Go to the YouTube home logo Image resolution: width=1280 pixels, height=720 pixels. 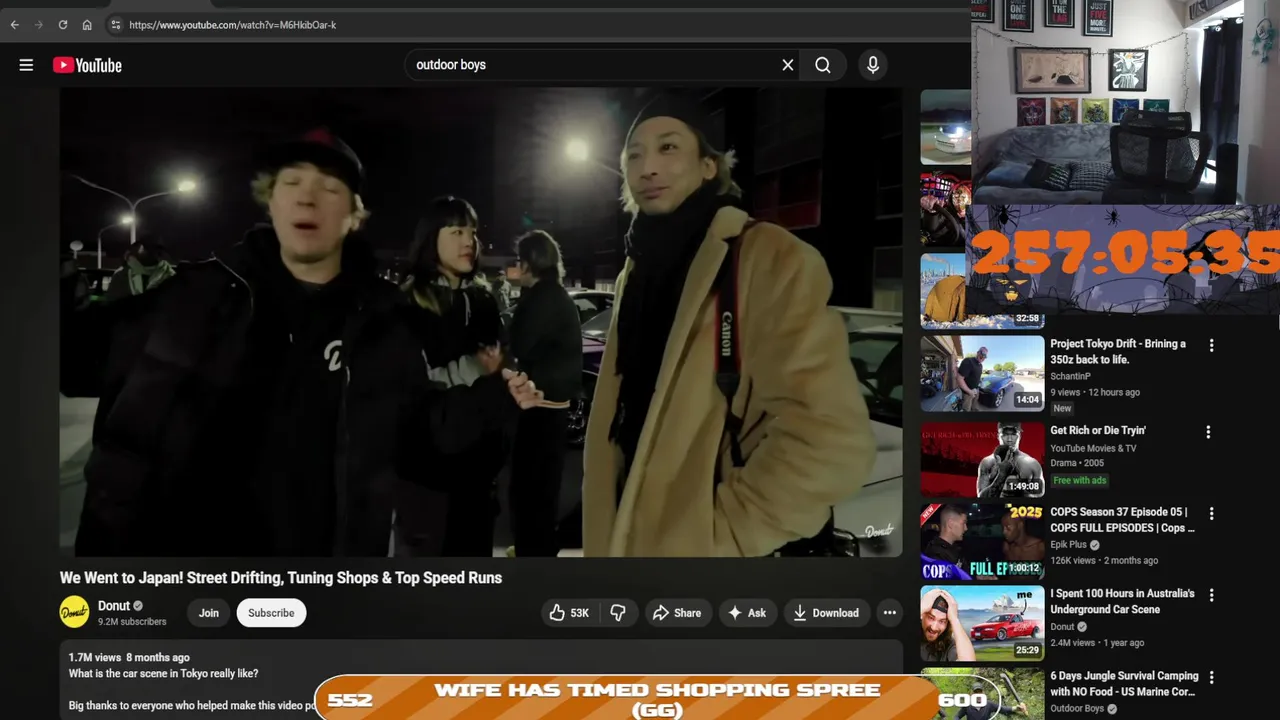click(87, 65)
